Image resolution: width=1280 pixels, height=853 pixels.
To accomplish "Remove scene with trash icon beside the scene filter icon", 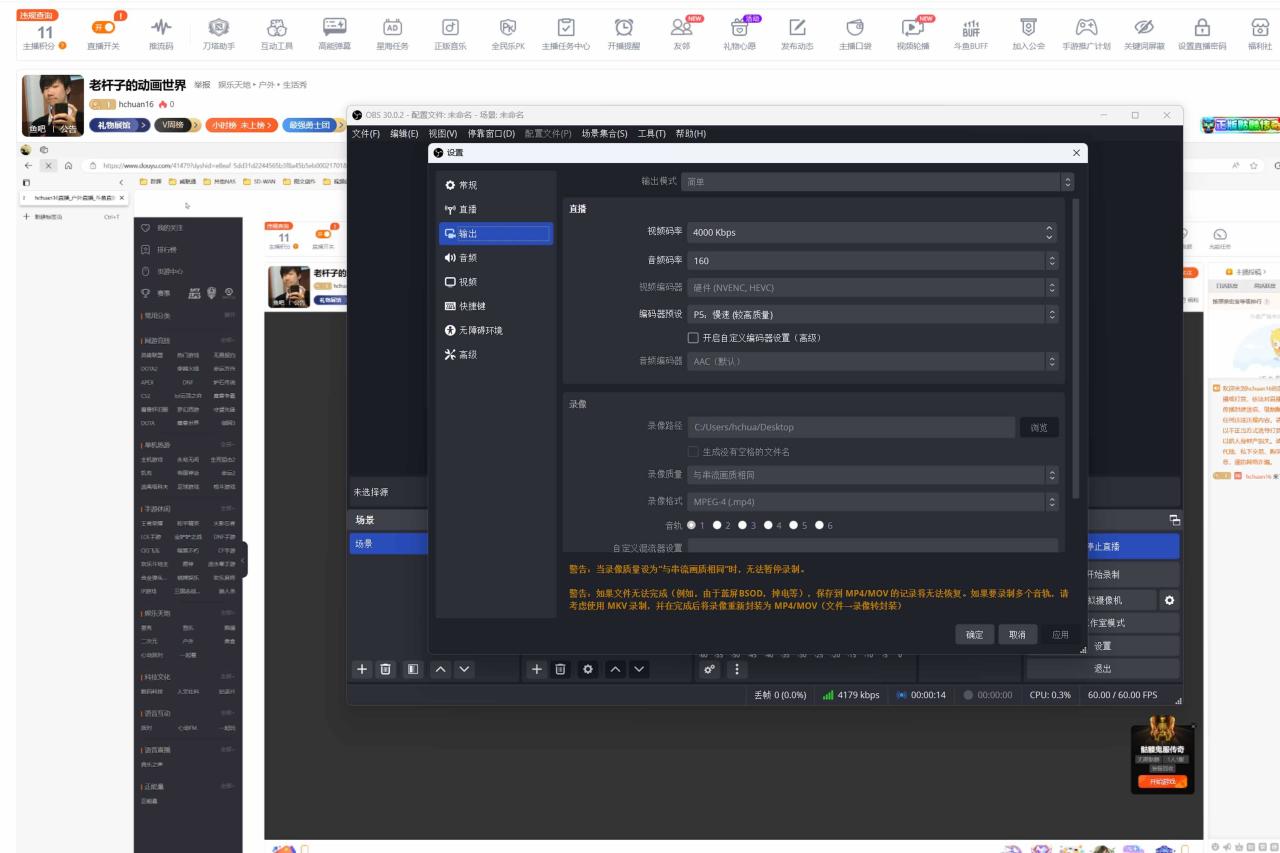I will (x=385, y=669).
